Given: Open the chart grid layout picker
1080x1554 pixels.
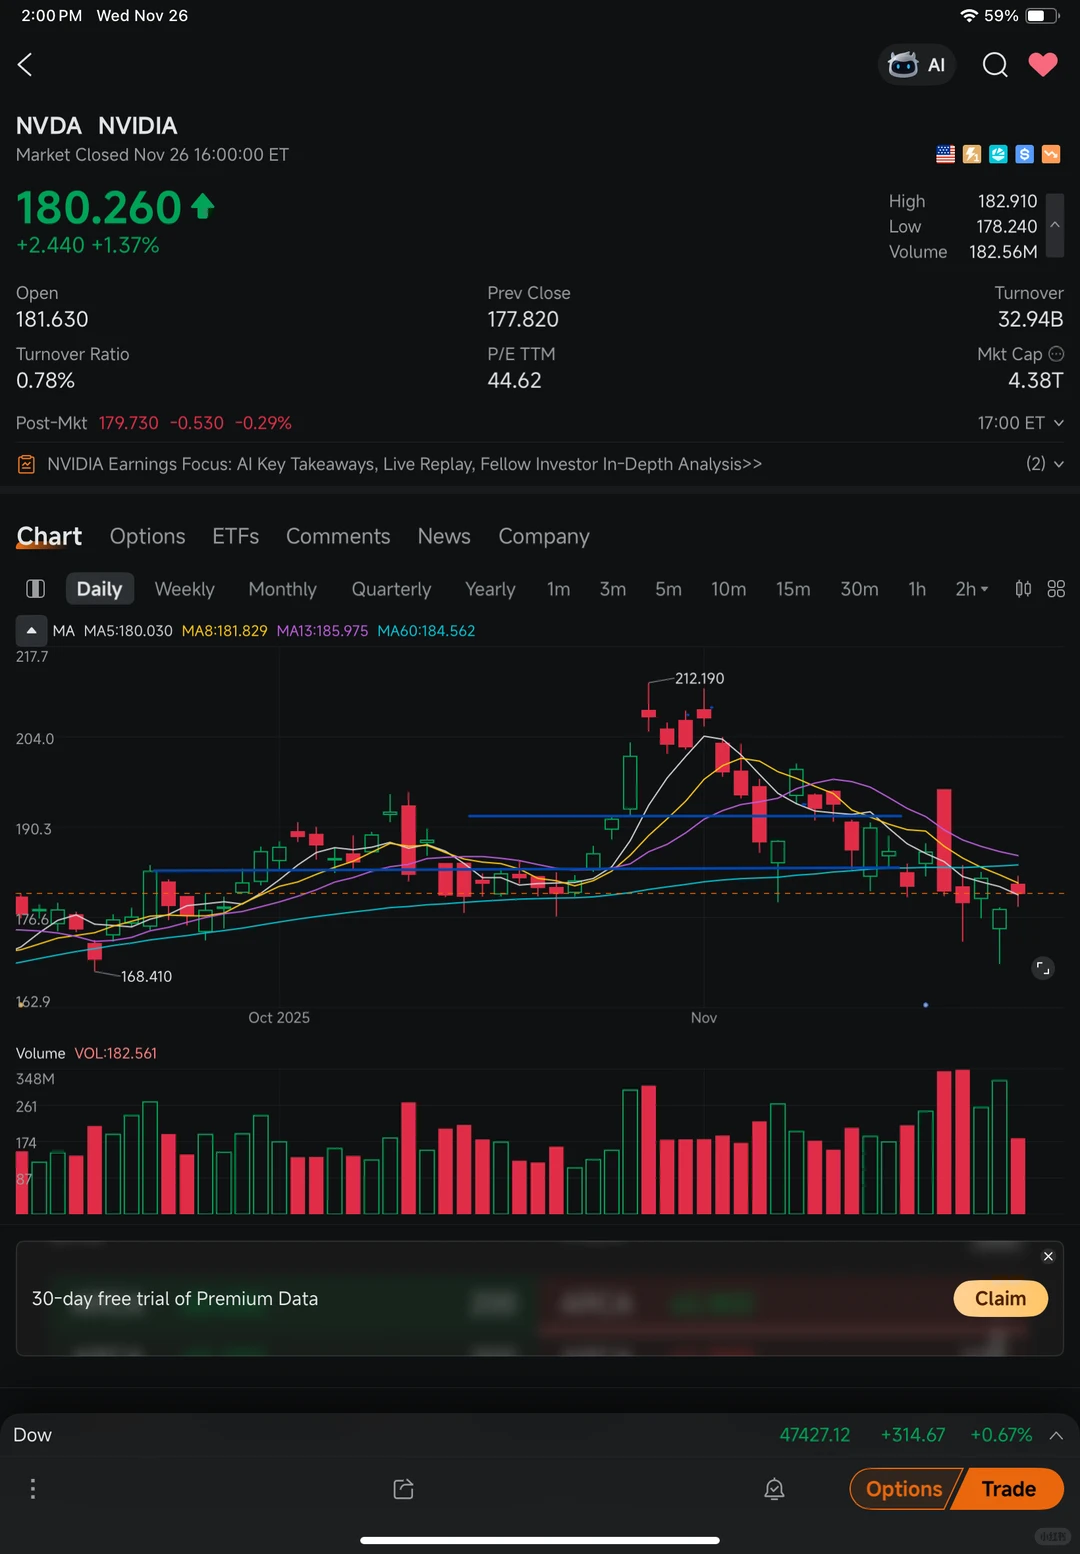Looking at the screenshot, I should tap(1056, 589).
